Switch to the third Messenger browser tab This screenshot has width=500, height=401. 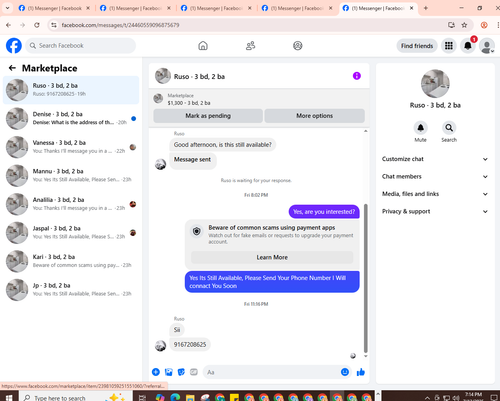tap(216, 8)
